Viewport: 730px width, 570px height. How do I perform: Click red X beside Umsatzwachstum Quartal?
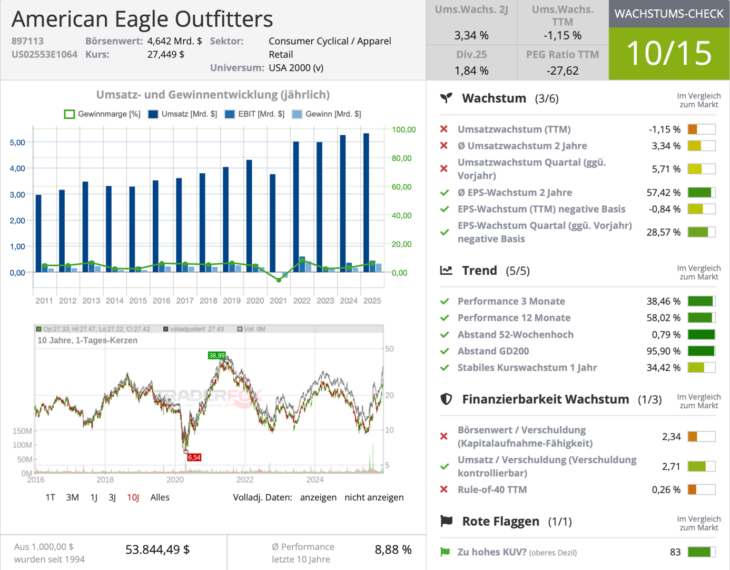click(x=444, y=169)
